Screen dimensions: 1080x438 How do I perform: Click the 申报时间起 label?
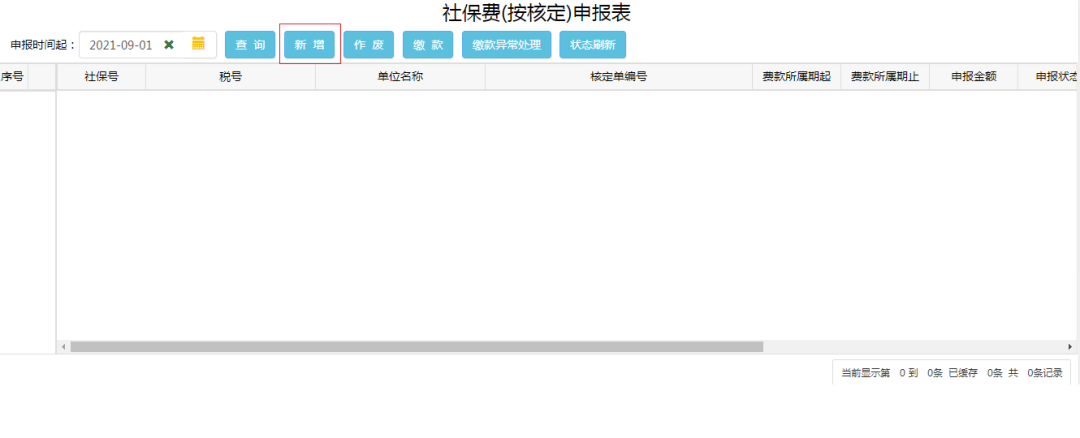[x=43, y=45]
